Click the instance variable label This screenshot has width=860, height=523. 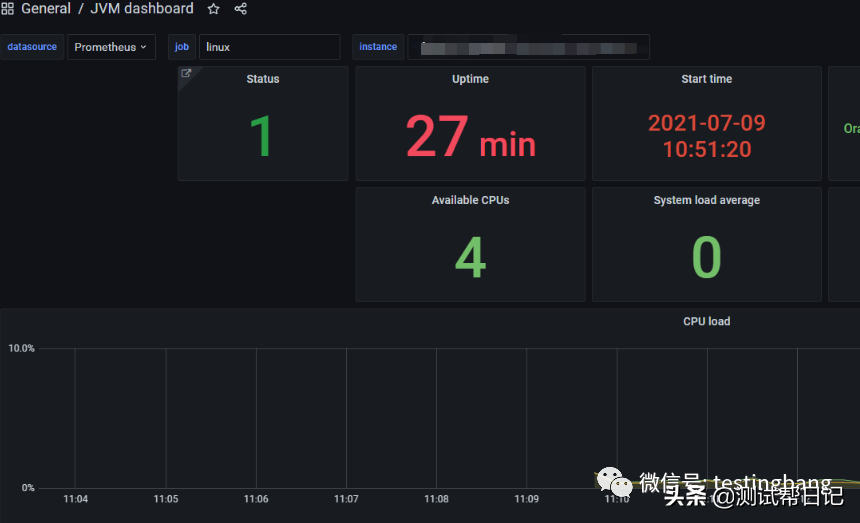point(378,47)
